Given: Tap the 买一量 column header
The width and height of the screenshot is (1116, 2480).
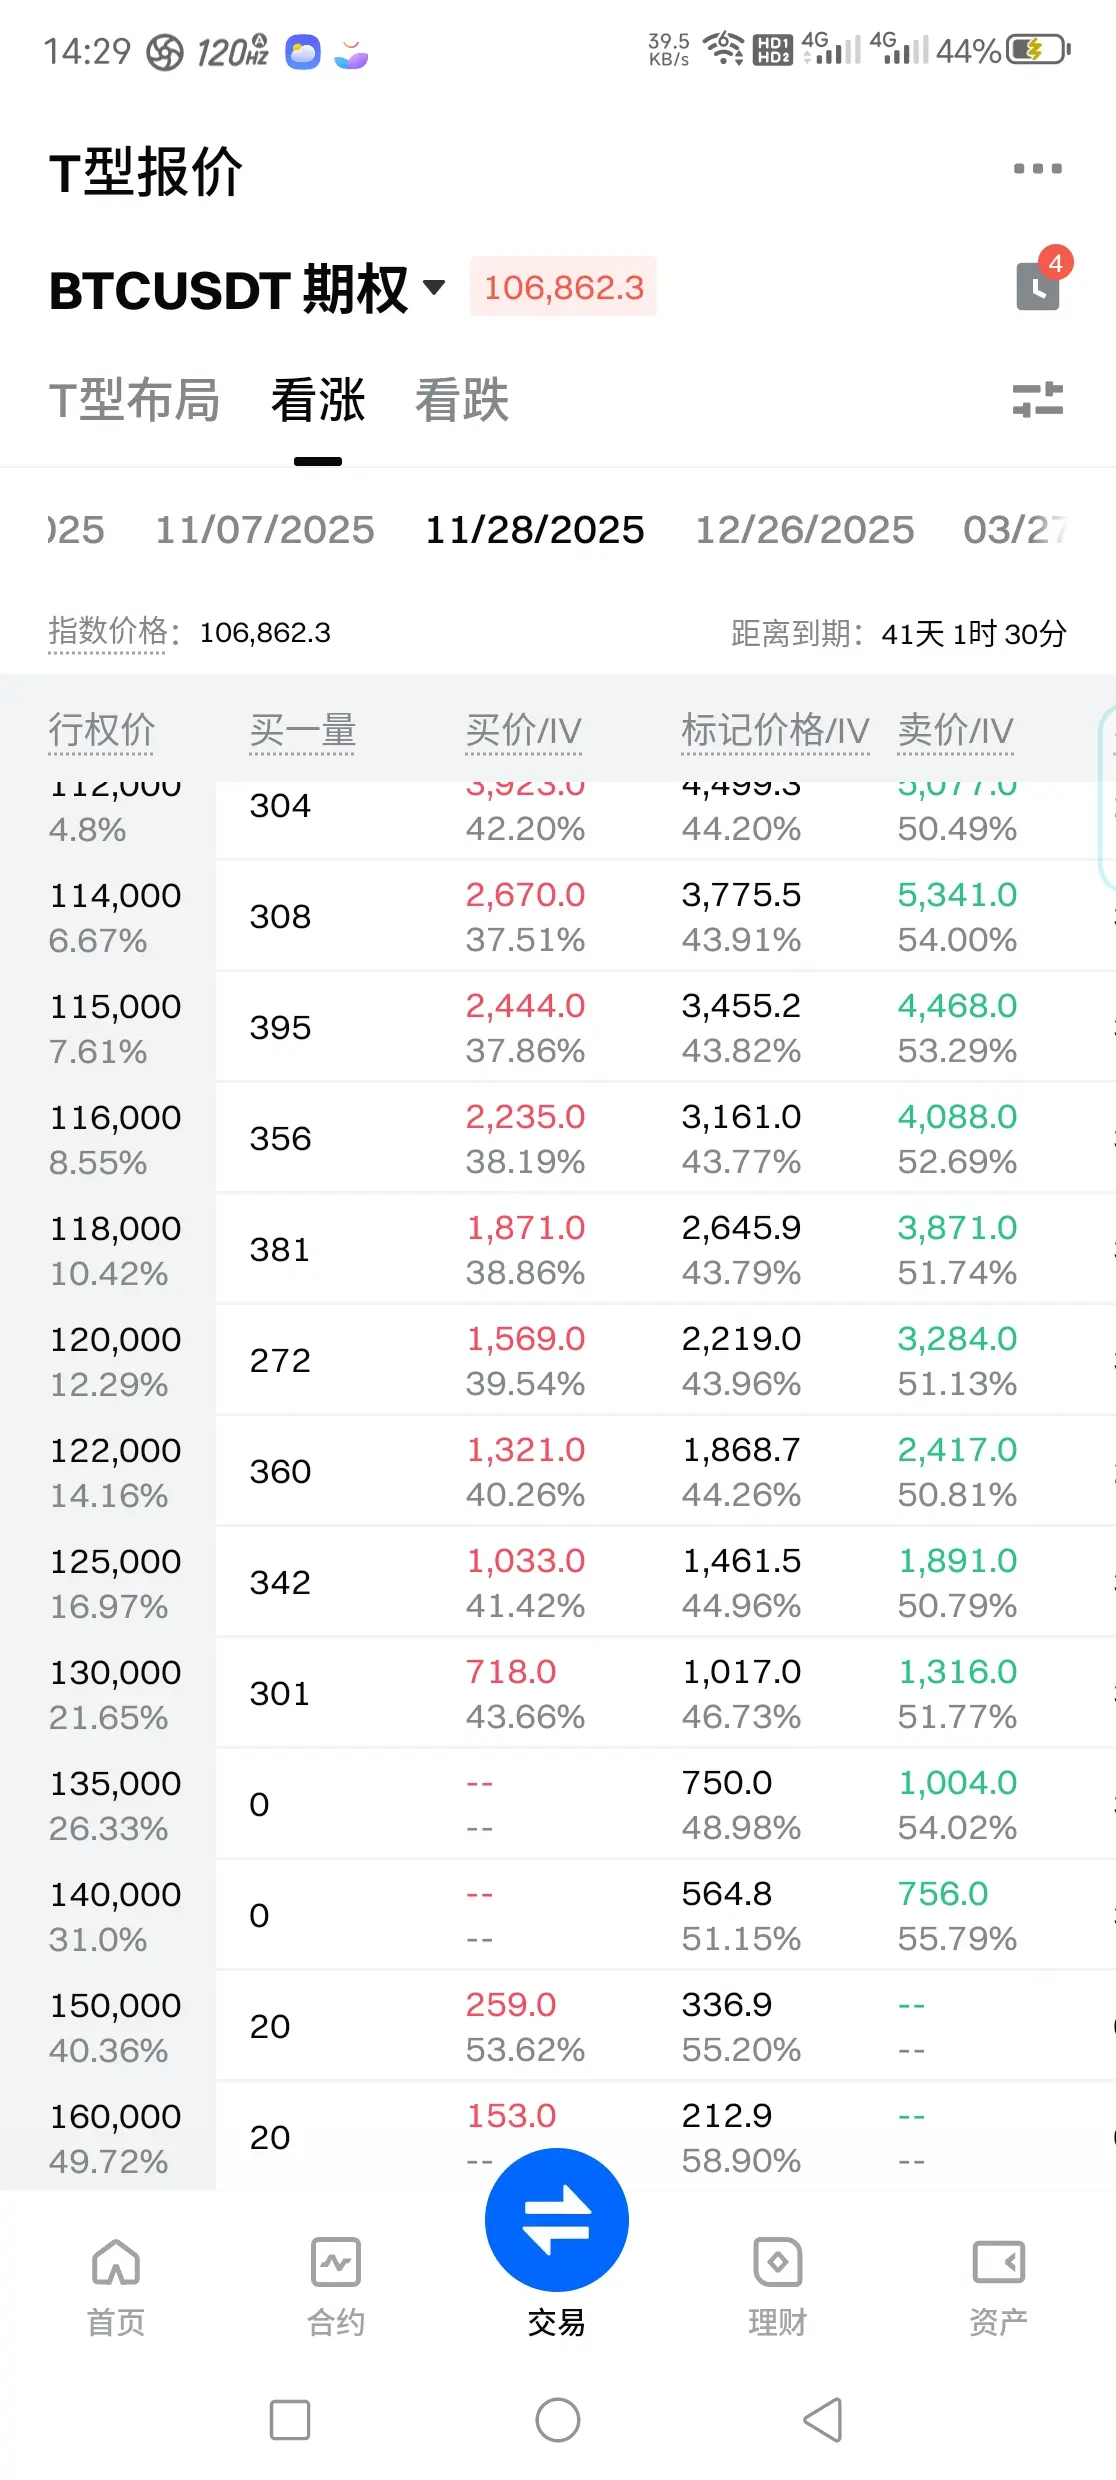Looking at the screenshot, I should [303, 730].
